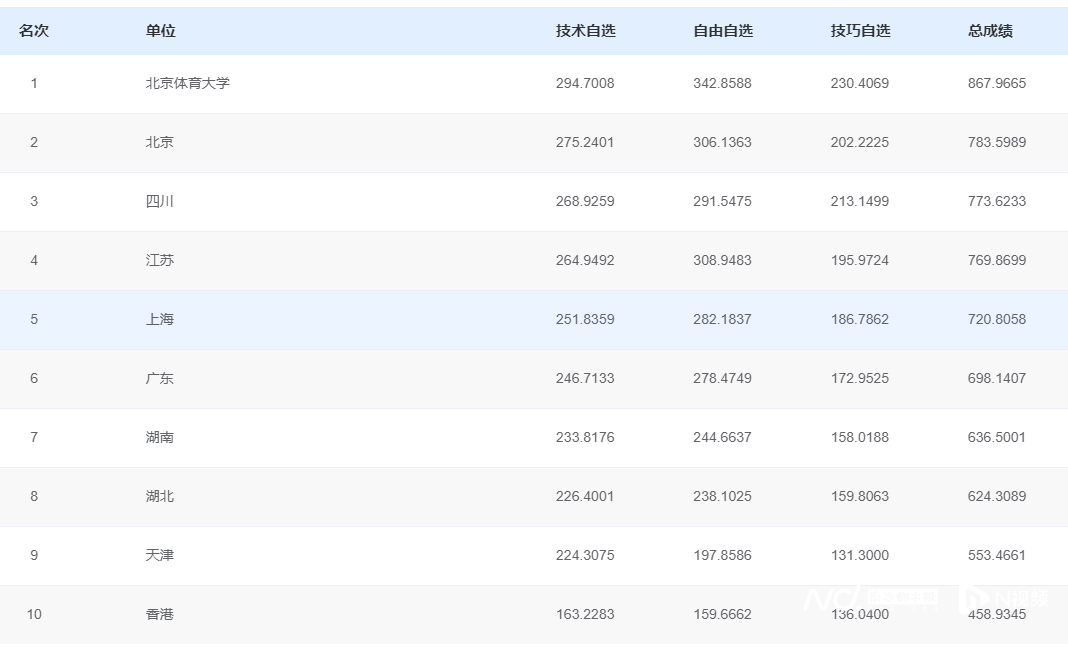Click the 天津 unit name

click(159, 555)
